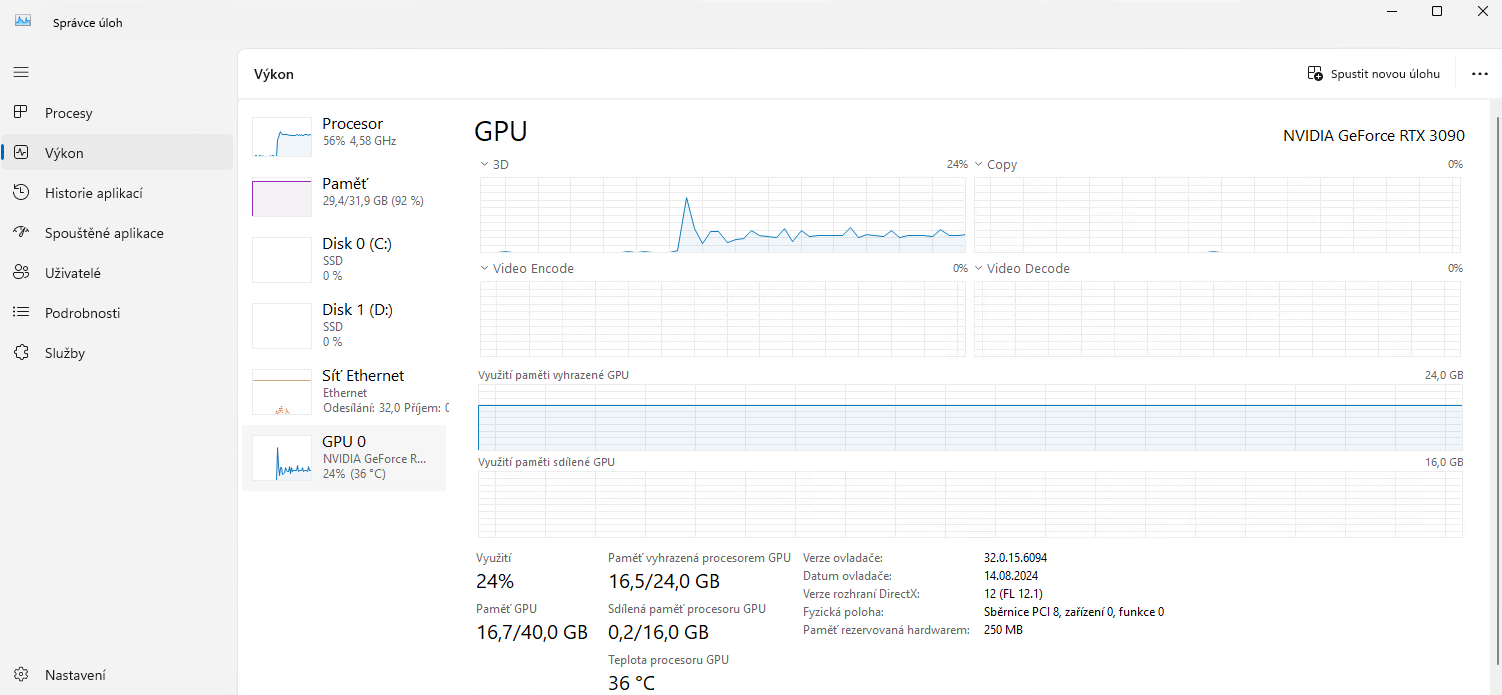1502x695 pixels.
Task: Click the 16,5/24,0 GB dedicated memory value
Action: (664, 581)
